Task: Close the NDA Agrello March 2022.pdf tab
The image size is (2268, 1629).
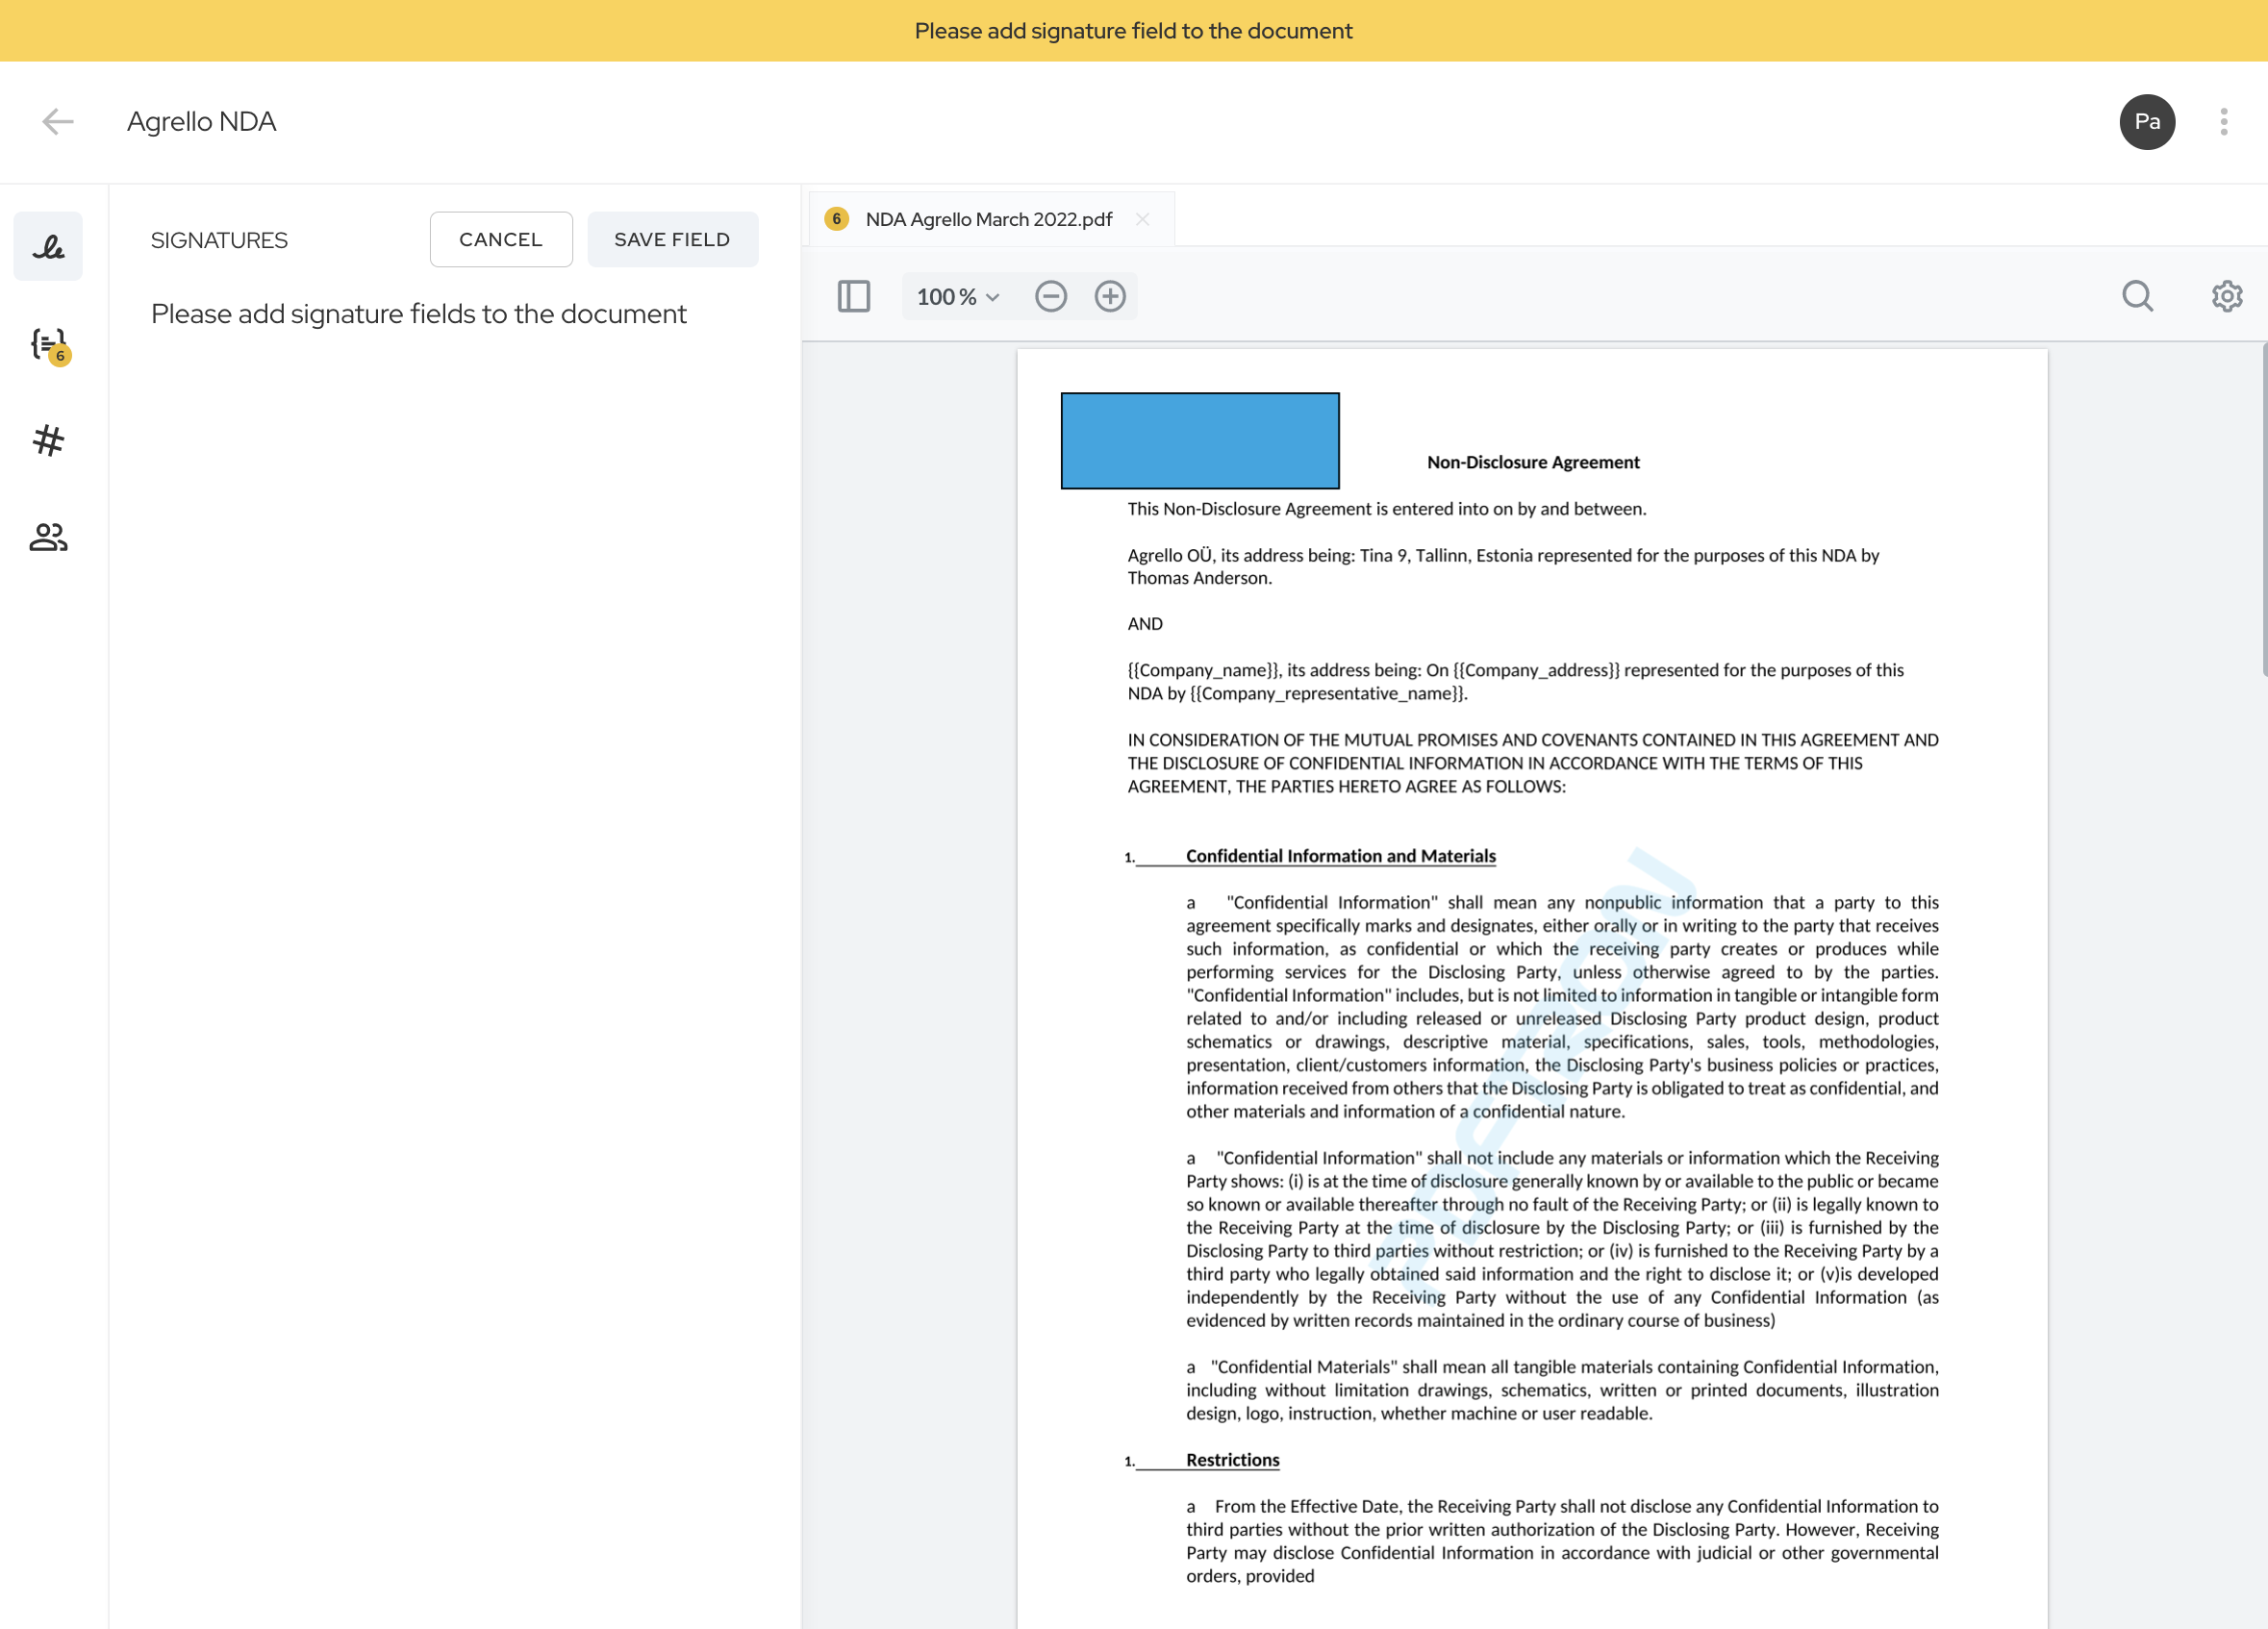Action: tap(1142, 219)
